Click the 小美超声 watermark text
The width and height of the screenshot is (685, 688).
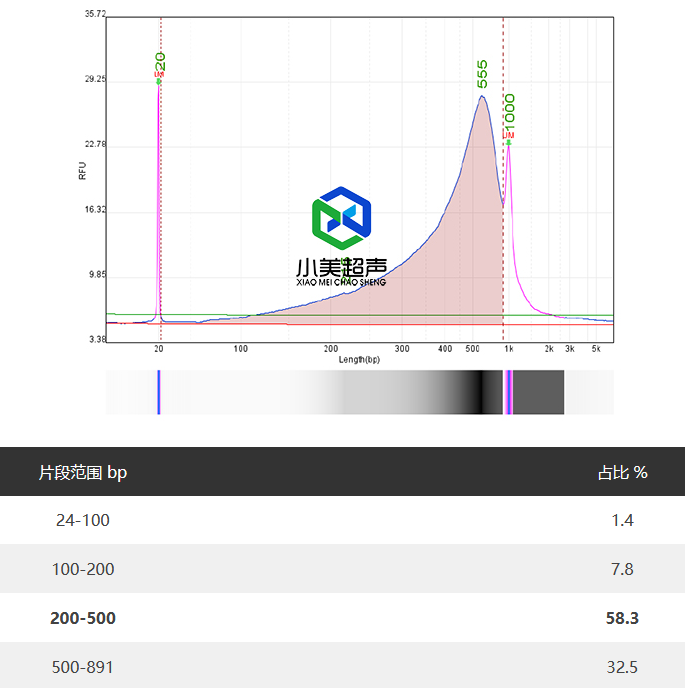click(x=341, y=268)
